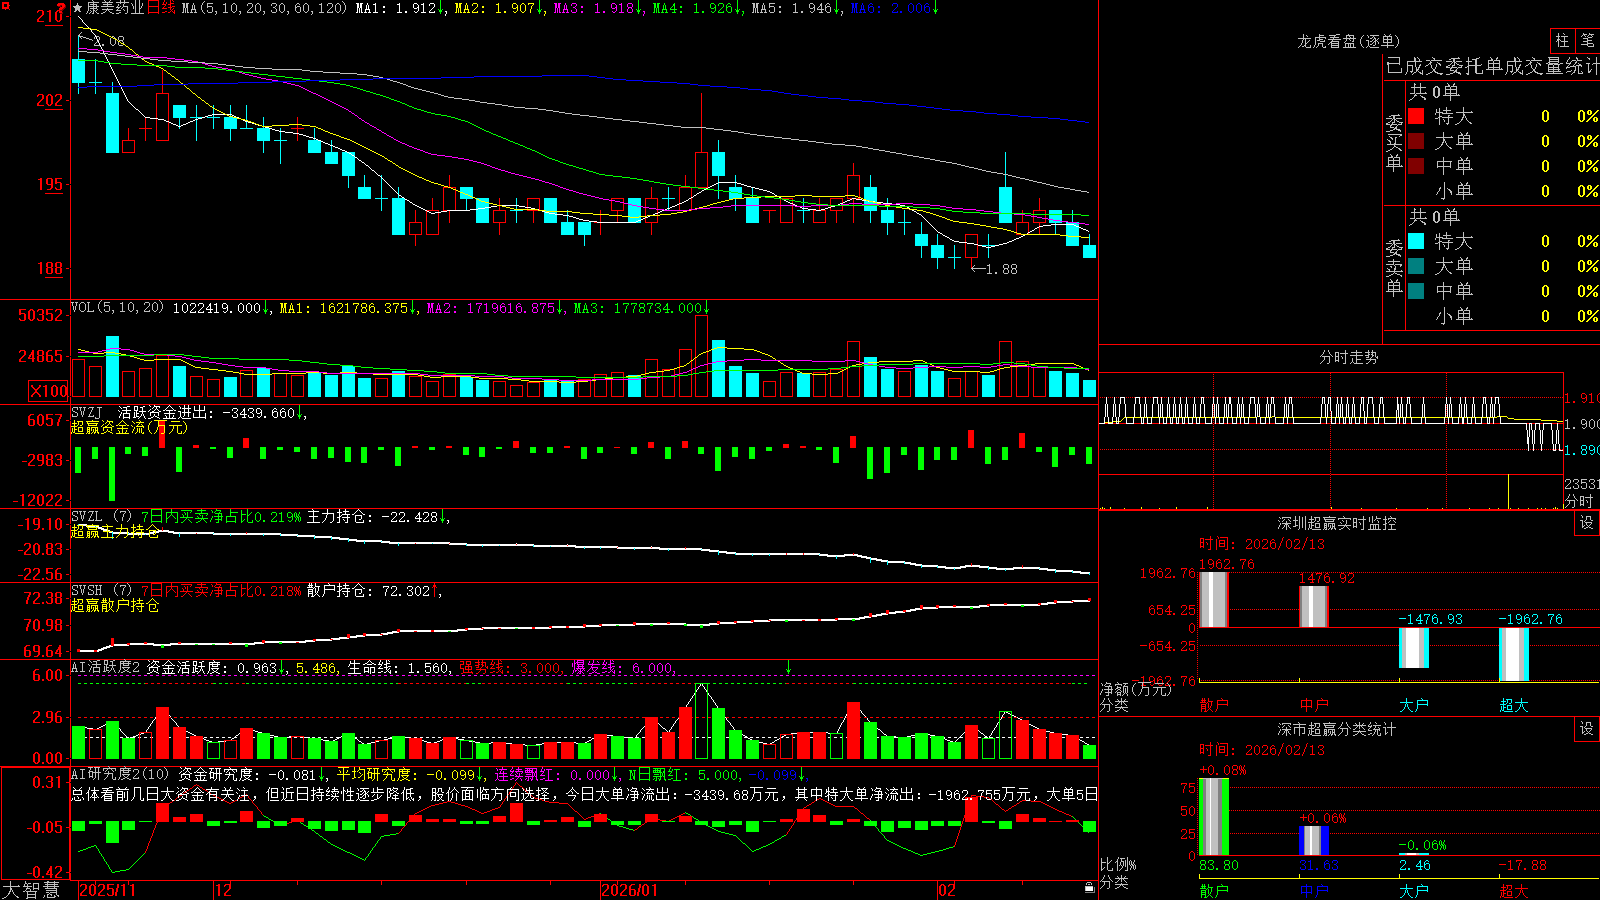
Task: Click the 爆发线: 6.000 magenta label
Action: 623,668
